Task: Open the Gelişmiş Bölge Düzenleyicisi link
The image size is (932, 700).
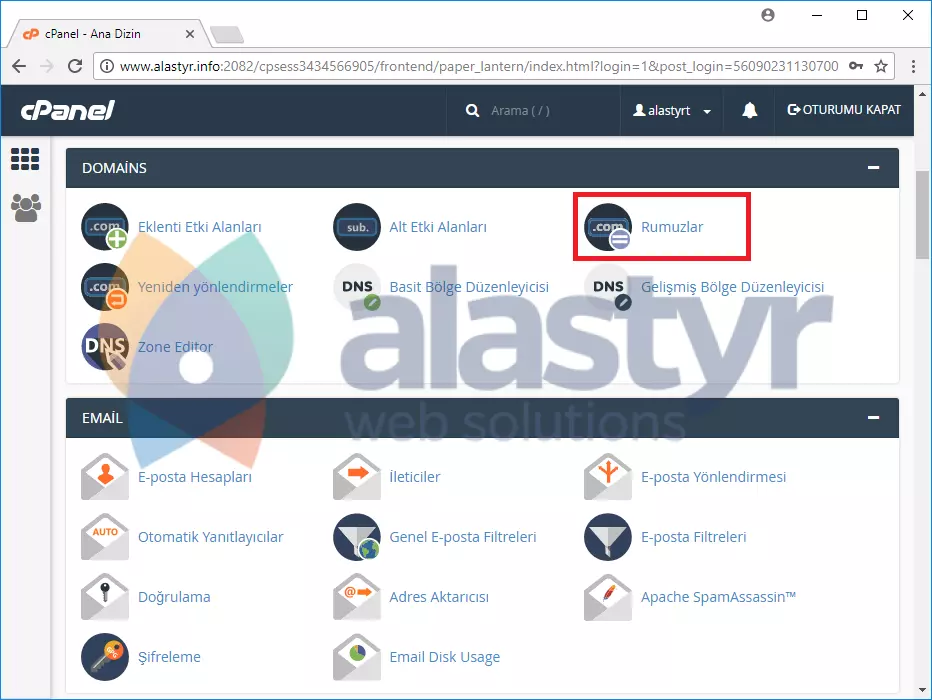Action: coord(732,287)
